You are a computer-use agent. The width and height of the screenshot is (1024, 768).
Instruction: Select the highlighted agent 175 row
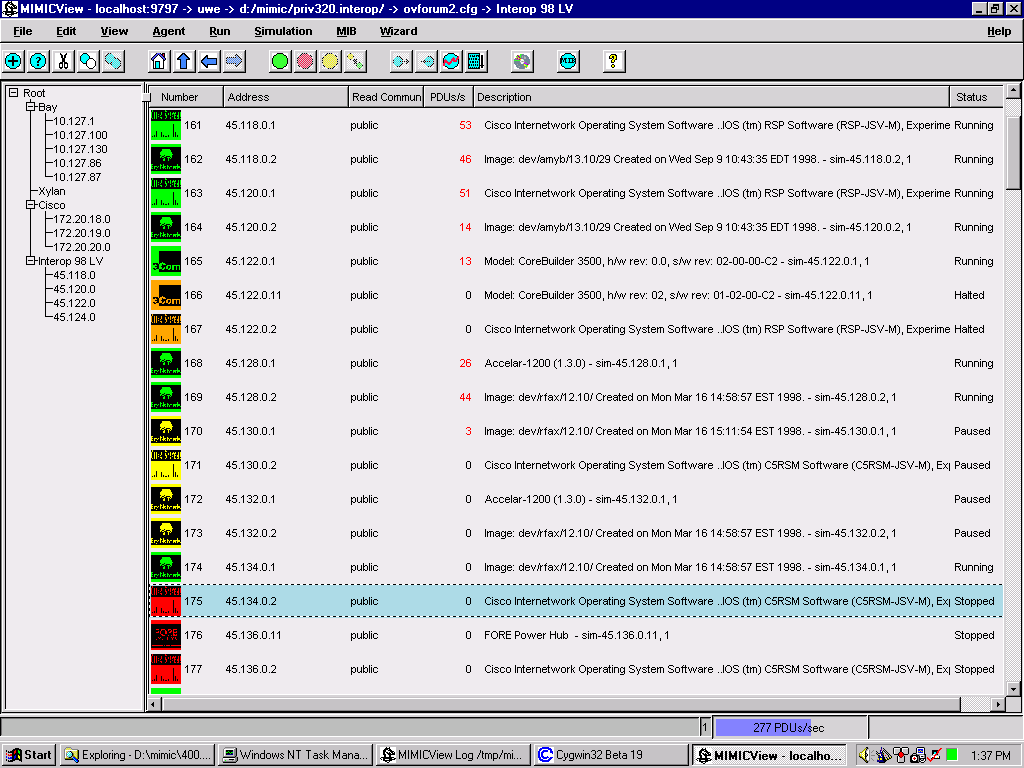576,601
